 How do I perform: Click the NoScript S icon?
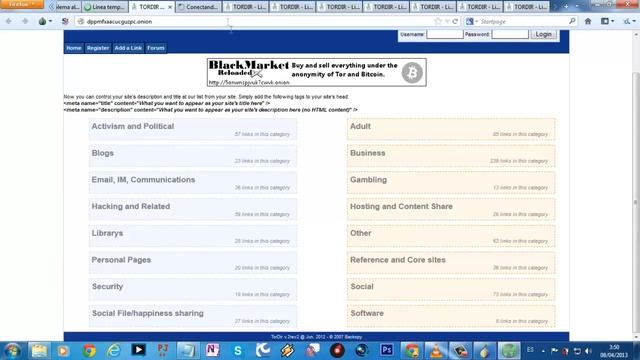(x=65, y=21)
